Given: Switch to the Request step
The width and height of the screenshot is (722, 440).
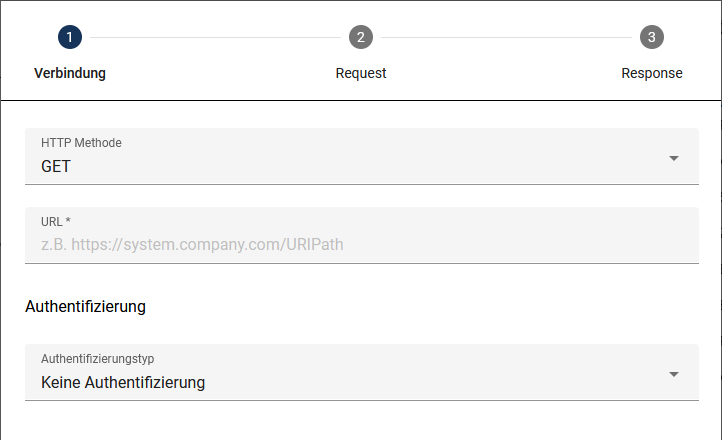Looking at the screenshot, I should point(361,73).
